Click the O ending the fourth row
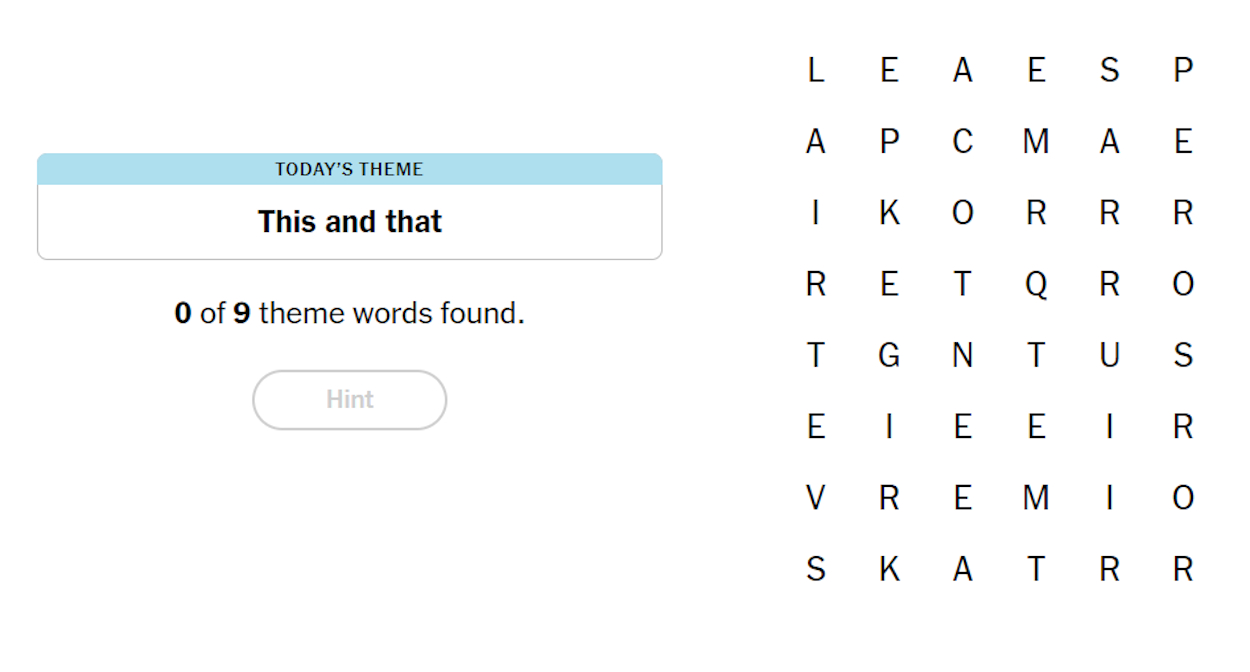This screenshot has height=672, width=1250. pos(1183,284)
